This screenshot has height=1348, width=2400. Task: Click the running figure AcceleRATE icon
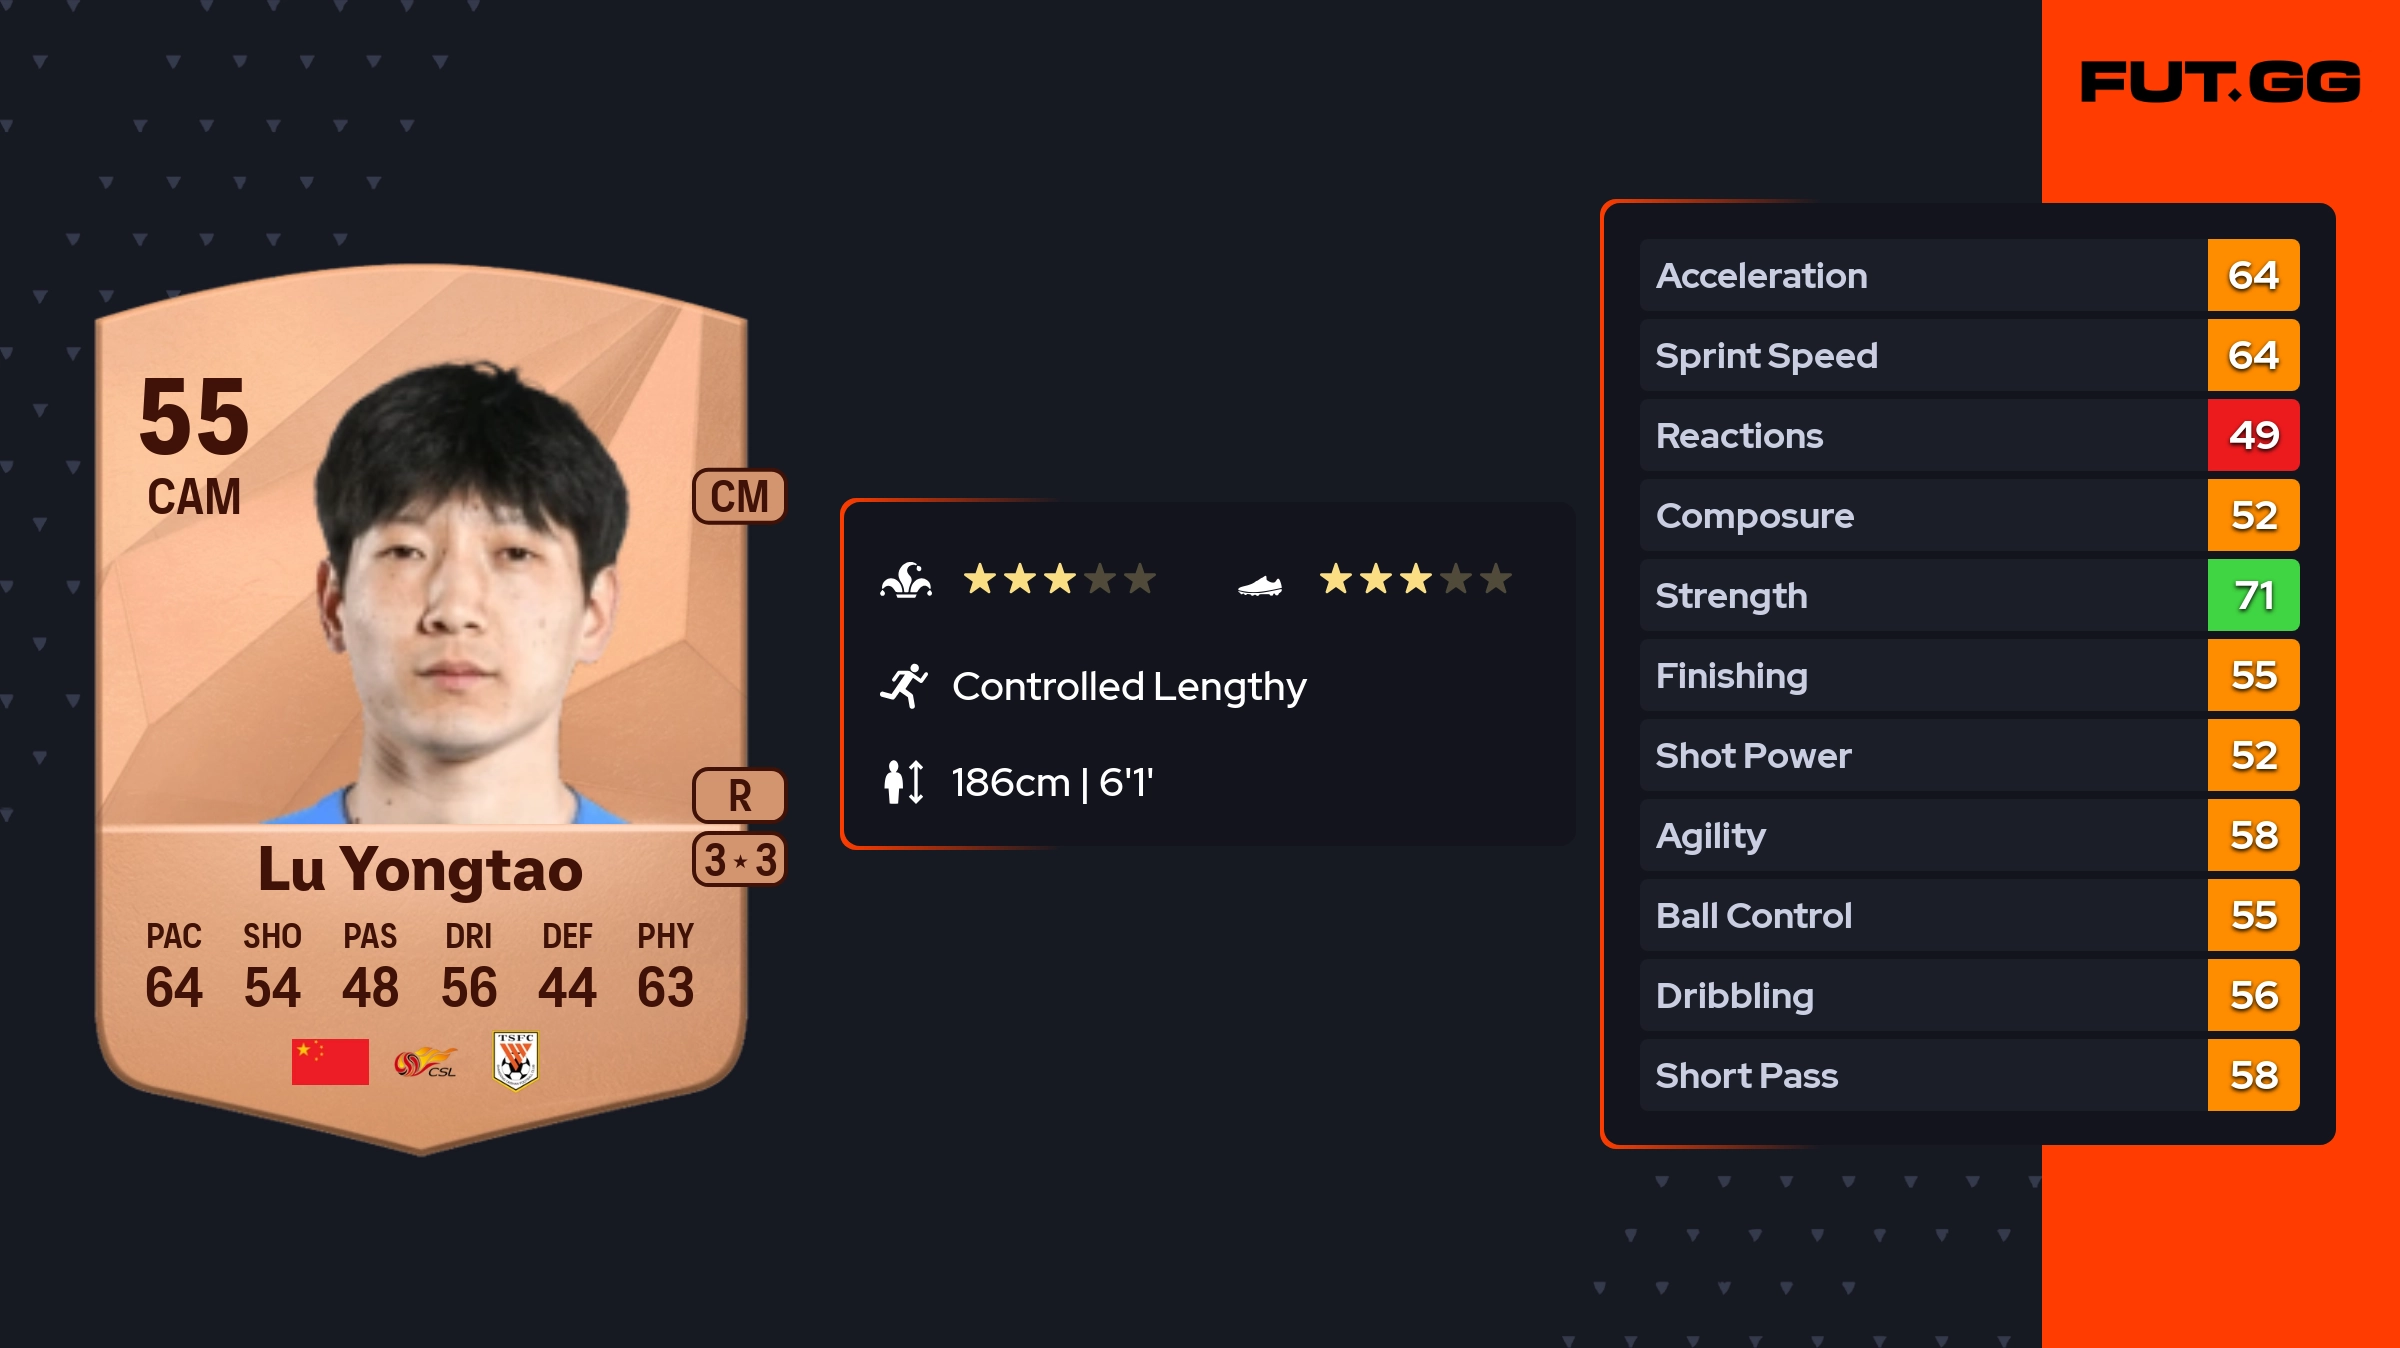point(904,686)
